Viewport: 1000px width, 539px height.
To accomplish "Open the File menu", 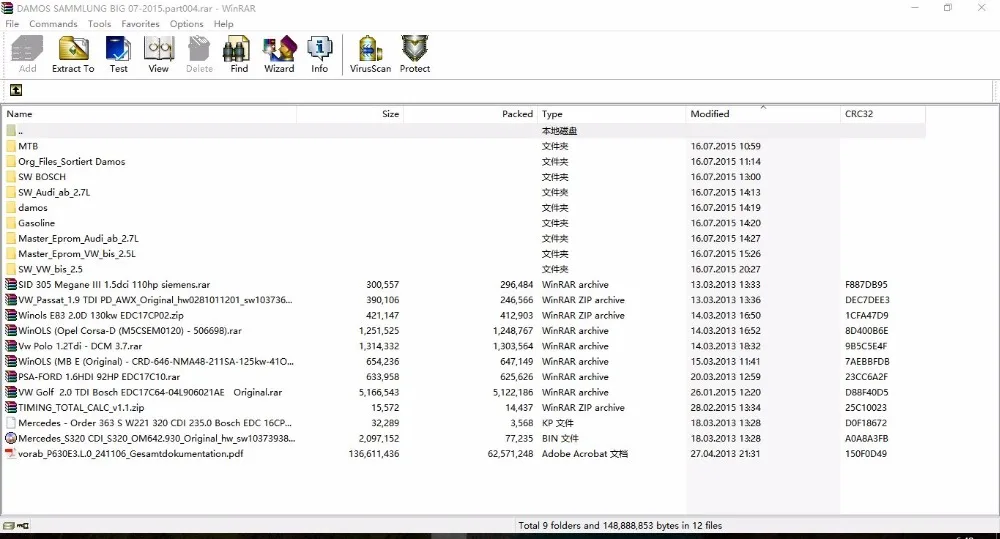I will pos(12,24).
